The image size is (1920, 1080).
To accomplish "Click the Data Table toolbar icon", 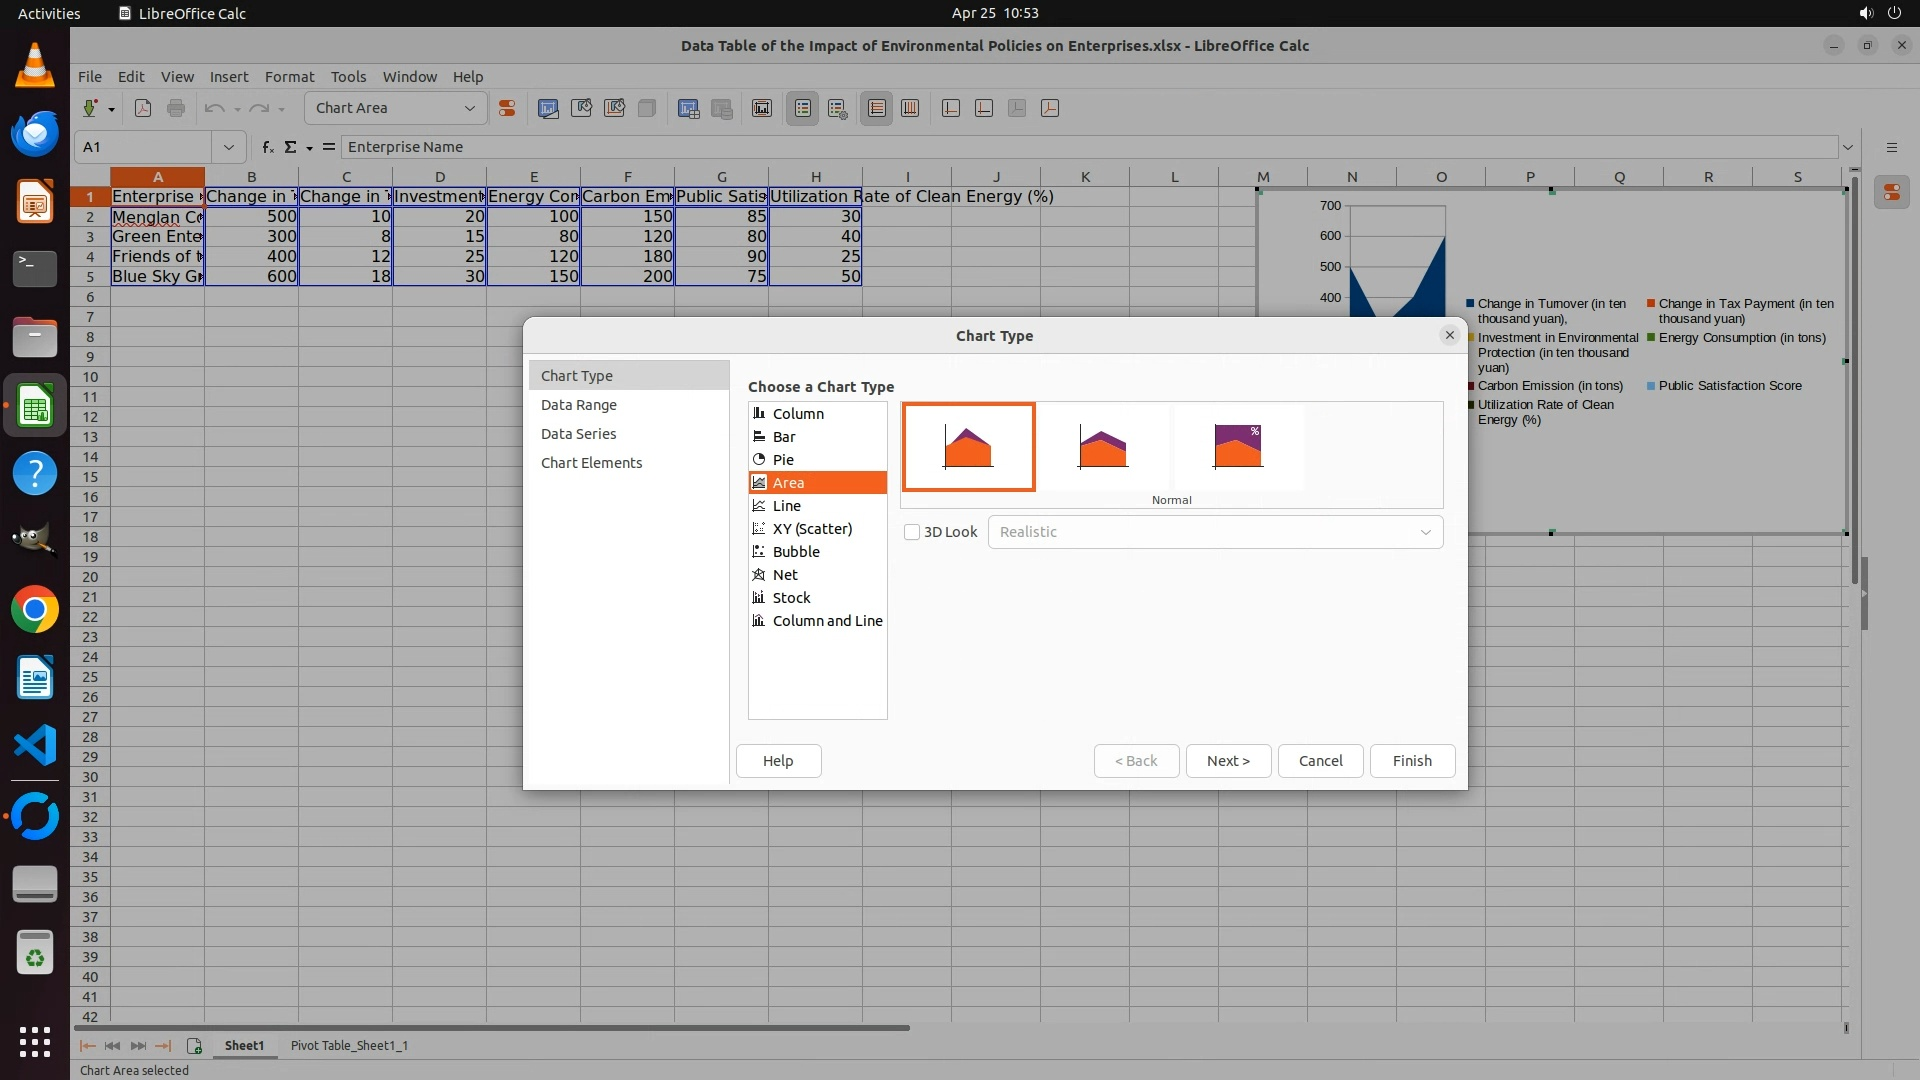I will (688, 109).
